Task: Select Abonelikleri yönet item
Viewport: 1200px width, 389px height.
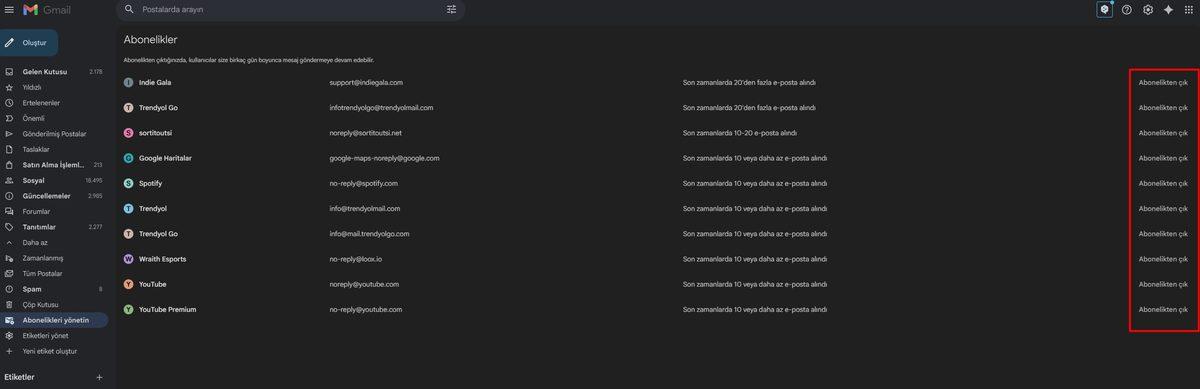Action: pos(54,320)
